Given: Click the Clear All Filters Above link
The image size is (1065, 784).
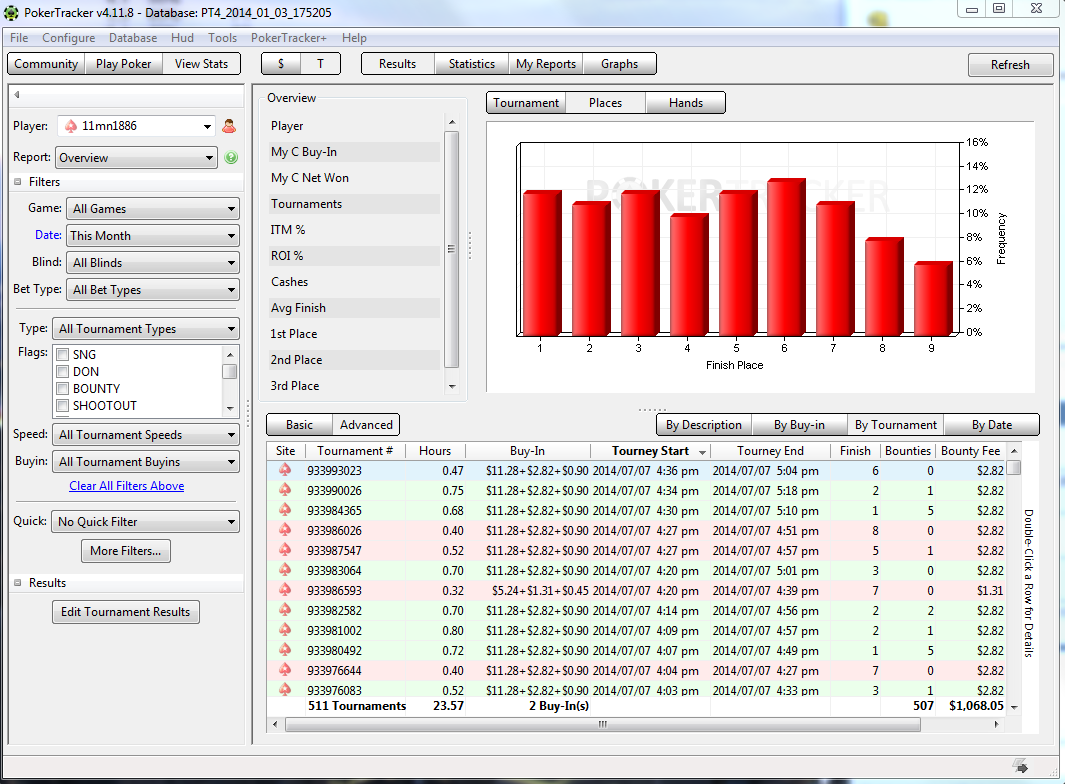Looking at the screenshot, I should [126, 486].
